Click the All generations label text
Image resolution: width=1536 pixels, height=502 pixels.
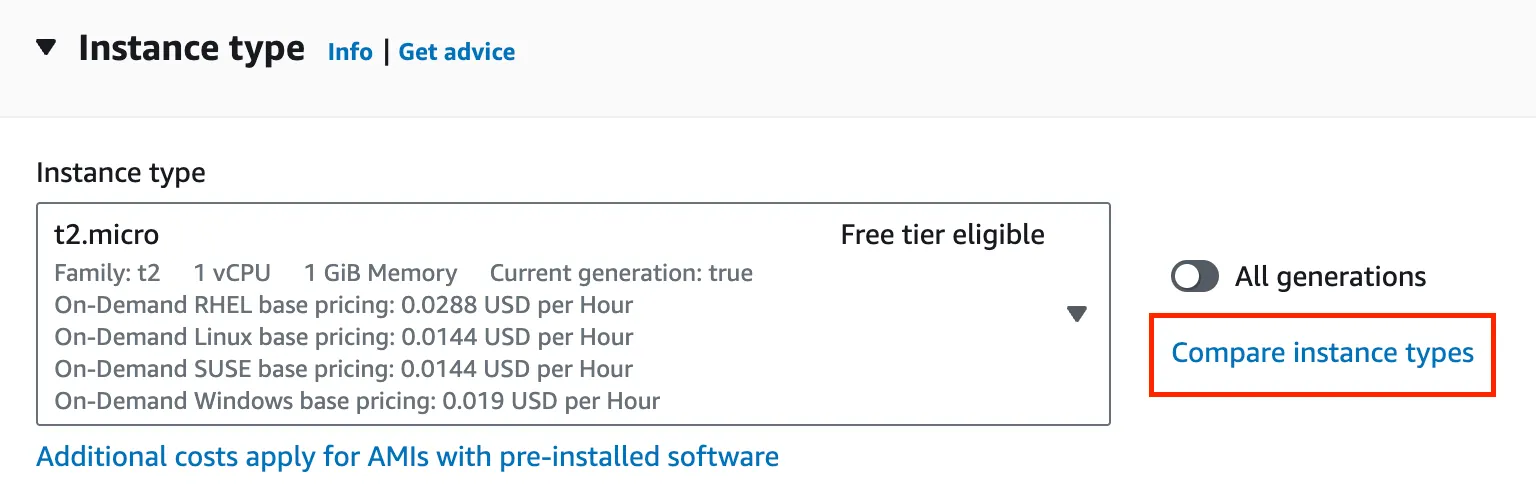[x=1330, y=277]
